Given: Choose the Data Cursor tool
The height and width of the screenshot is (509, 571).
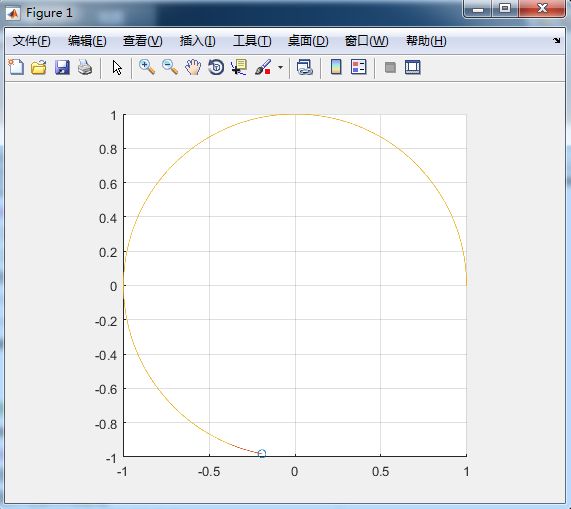Looking at the screenshot, I should click(x=239, y=67).
